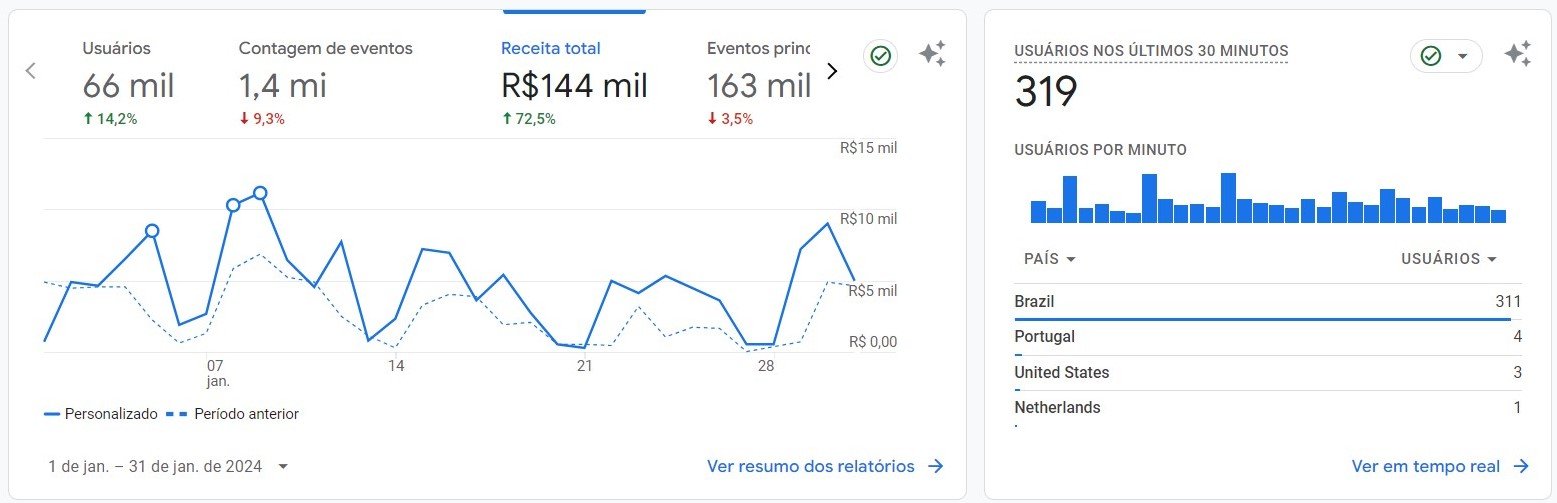This screenshot has height=503, width=1557.
Task: Click the green check status icon on chart card
Action: [x=880, y=56]
